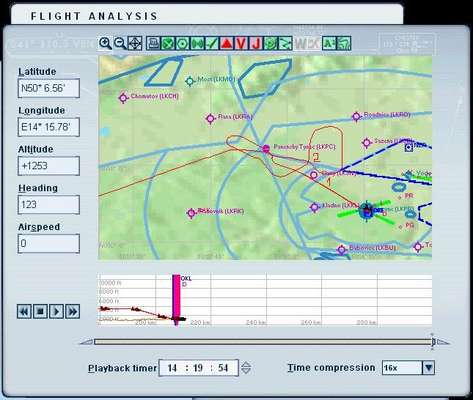Open Time compression dropdown
473x400 pixels.
pyautogui.click(x=429, y=368)
